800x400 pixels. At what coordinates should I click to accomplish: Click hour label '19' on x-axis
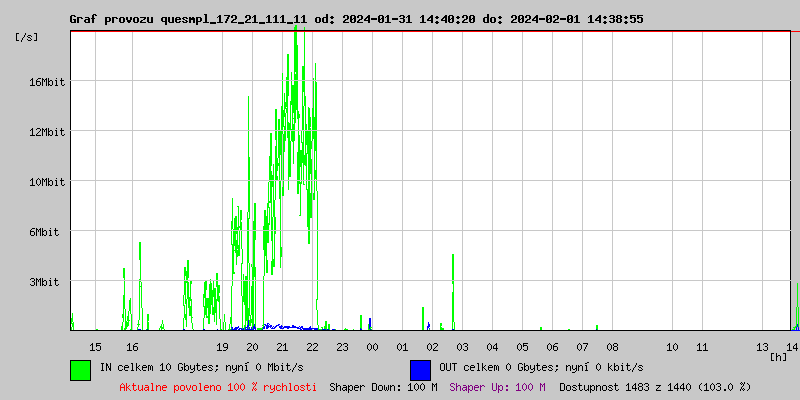click(222, 347)
